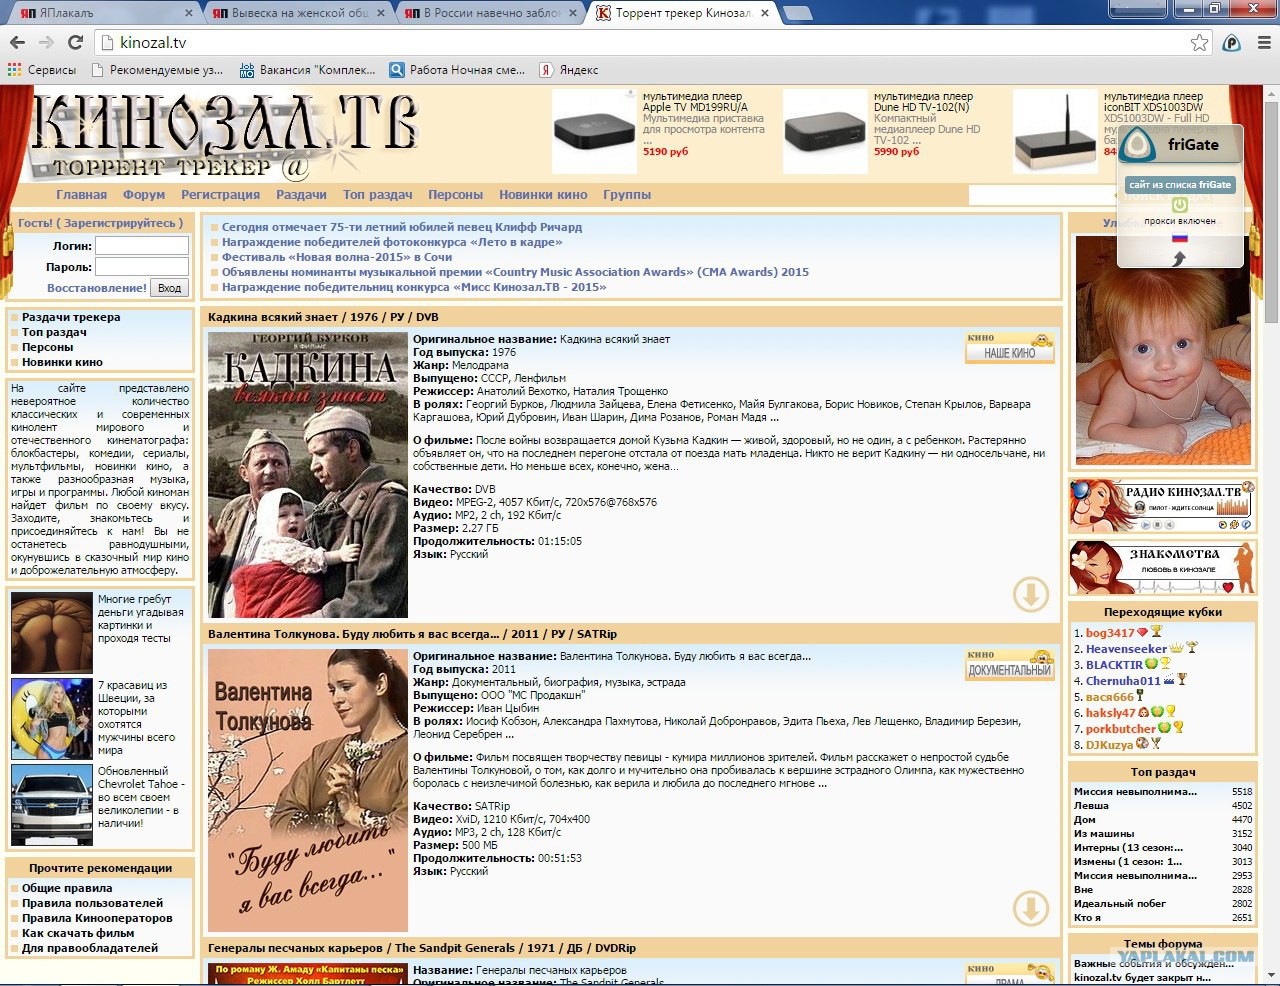1280x986 pixels.
Task: Open the friGate extension icon in the toolbar
Action: point(1232,43)
